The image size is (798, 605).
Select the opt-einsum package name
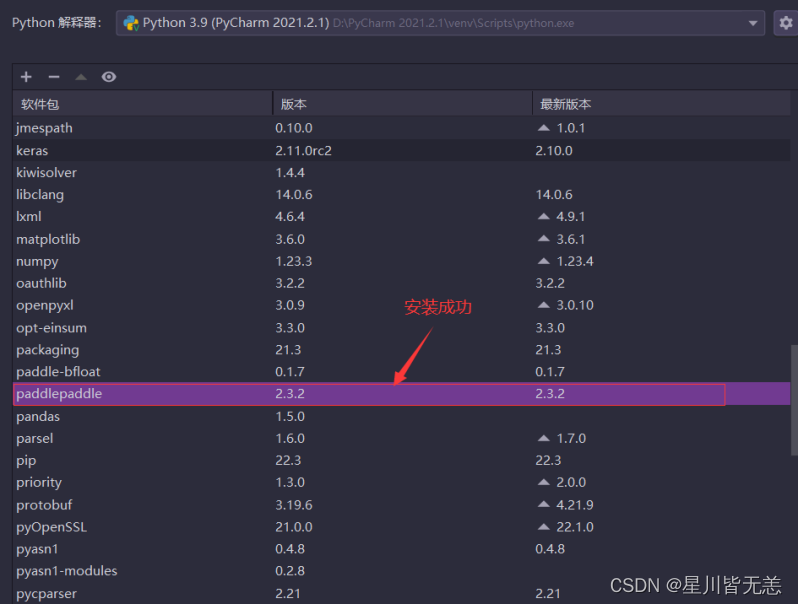click(x=51, y=328)
